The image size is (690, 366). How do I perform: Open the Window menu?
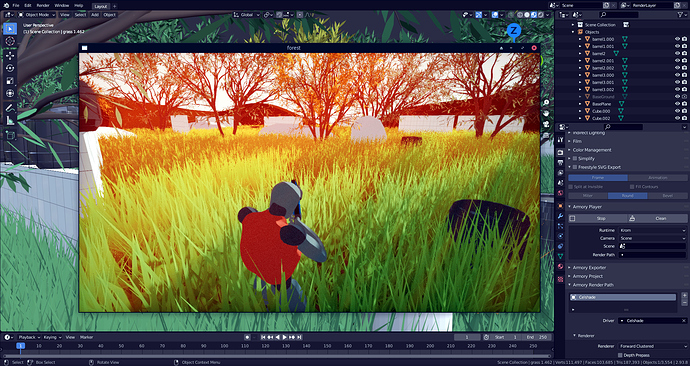point(62,6)
